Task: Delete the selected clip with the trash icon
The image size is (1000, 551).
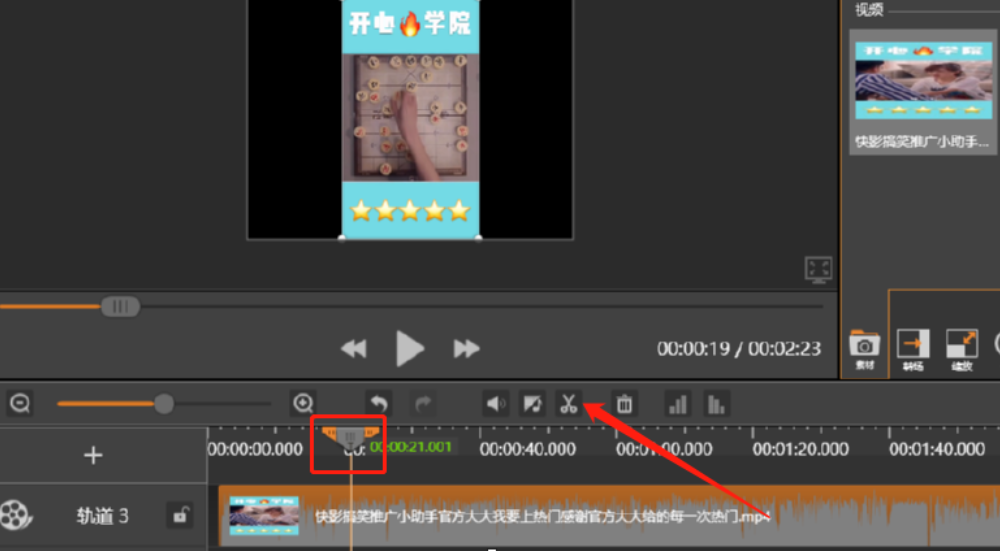Action: [x=624, y=404]
